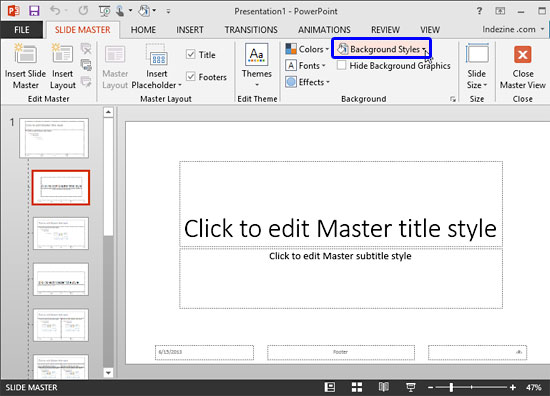
Task: Insert a new Slide Master
Action: [25, 66]
